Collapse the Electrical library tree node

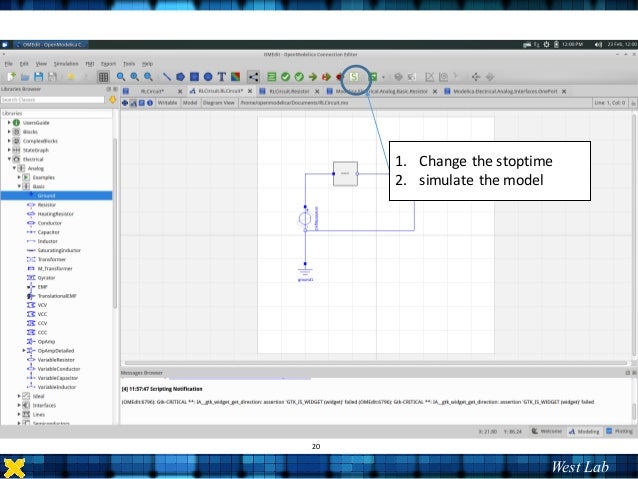[x=9, y=158]
